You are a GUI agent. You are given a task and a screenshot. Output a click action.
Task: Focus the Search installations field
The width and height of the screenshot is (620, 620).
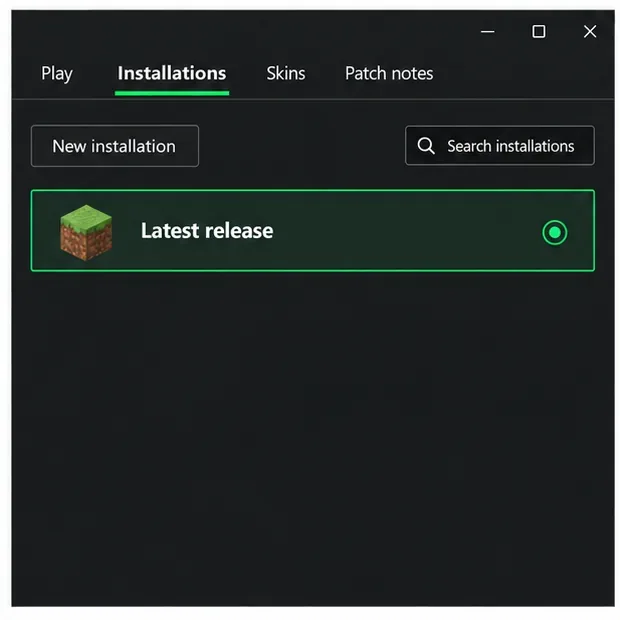[x=500, y=146]
